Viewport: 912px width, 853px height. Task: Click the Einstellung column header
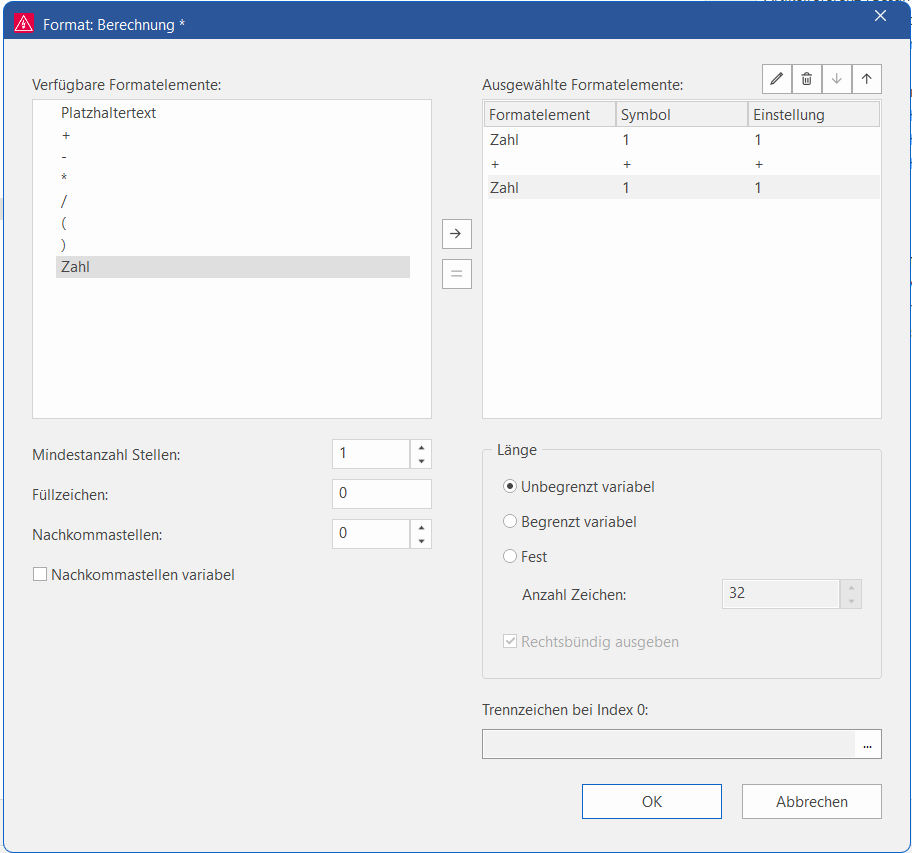tap(814, 115)
